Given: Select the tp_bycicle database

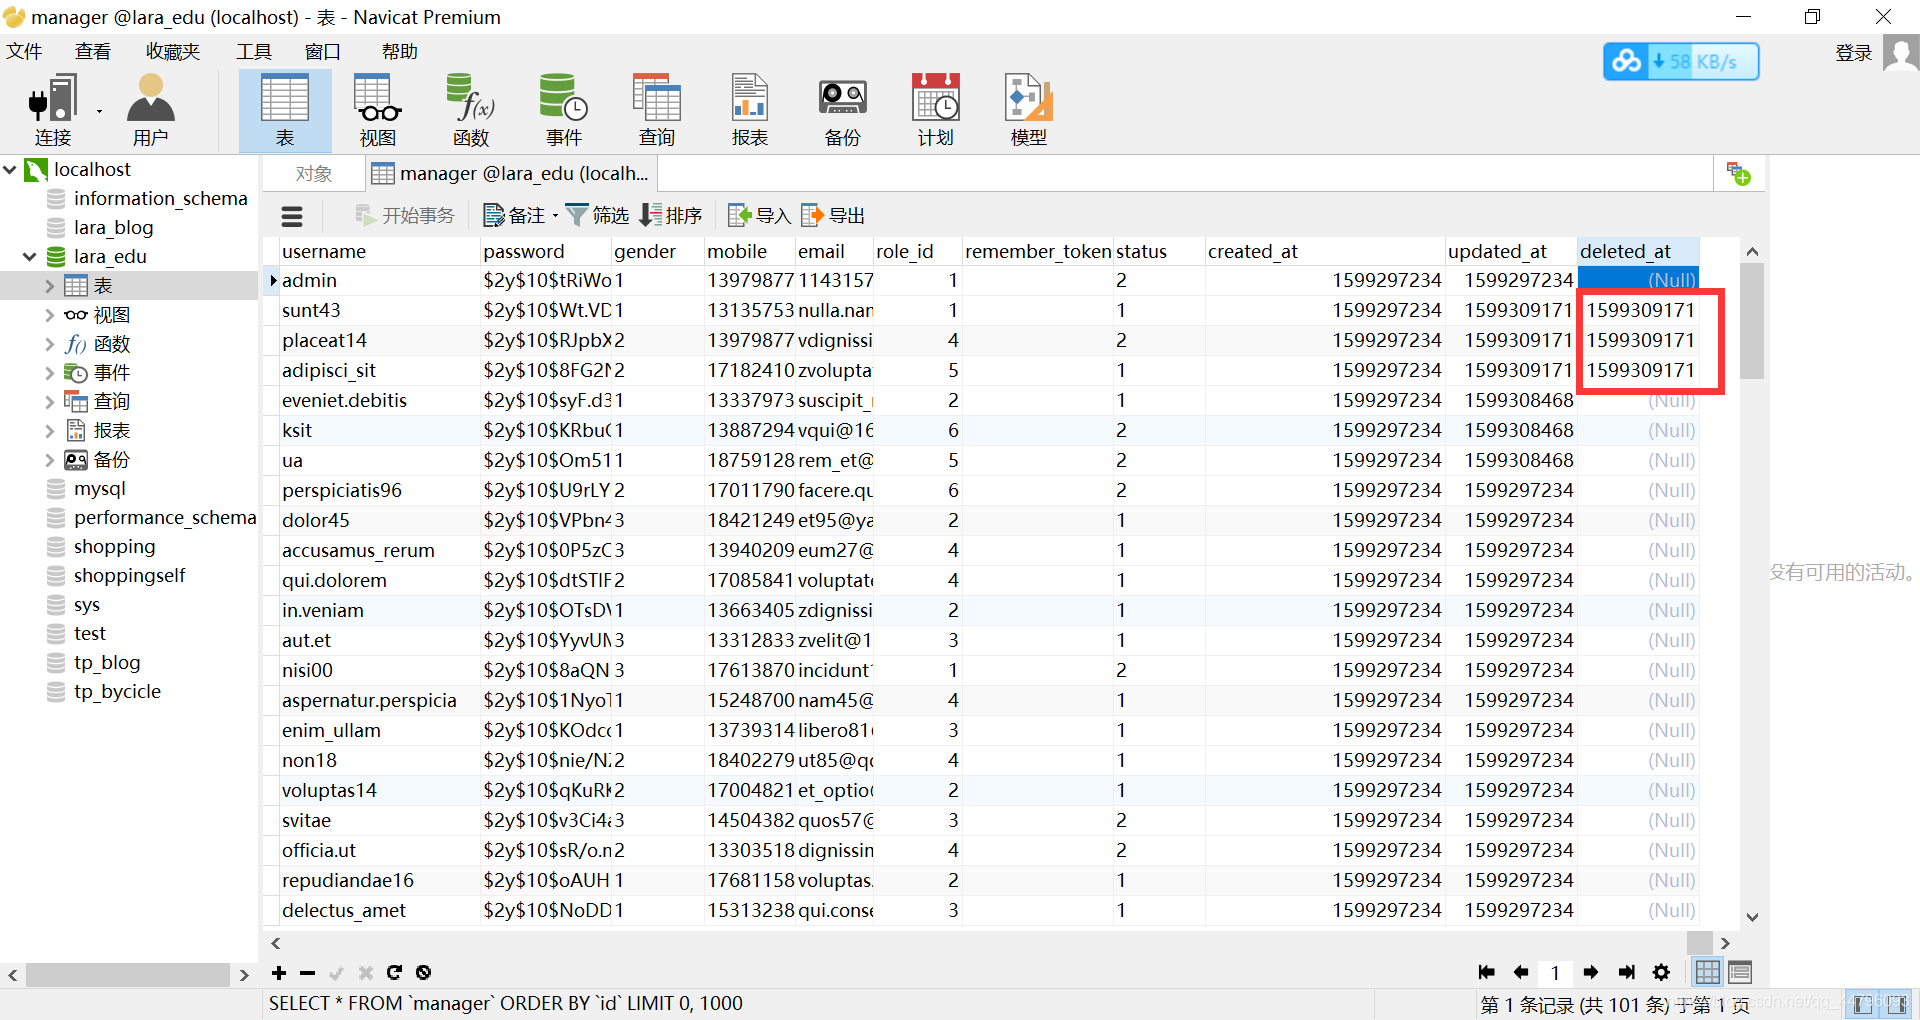Looking at the screenshot, I should (x=117, y=692).
